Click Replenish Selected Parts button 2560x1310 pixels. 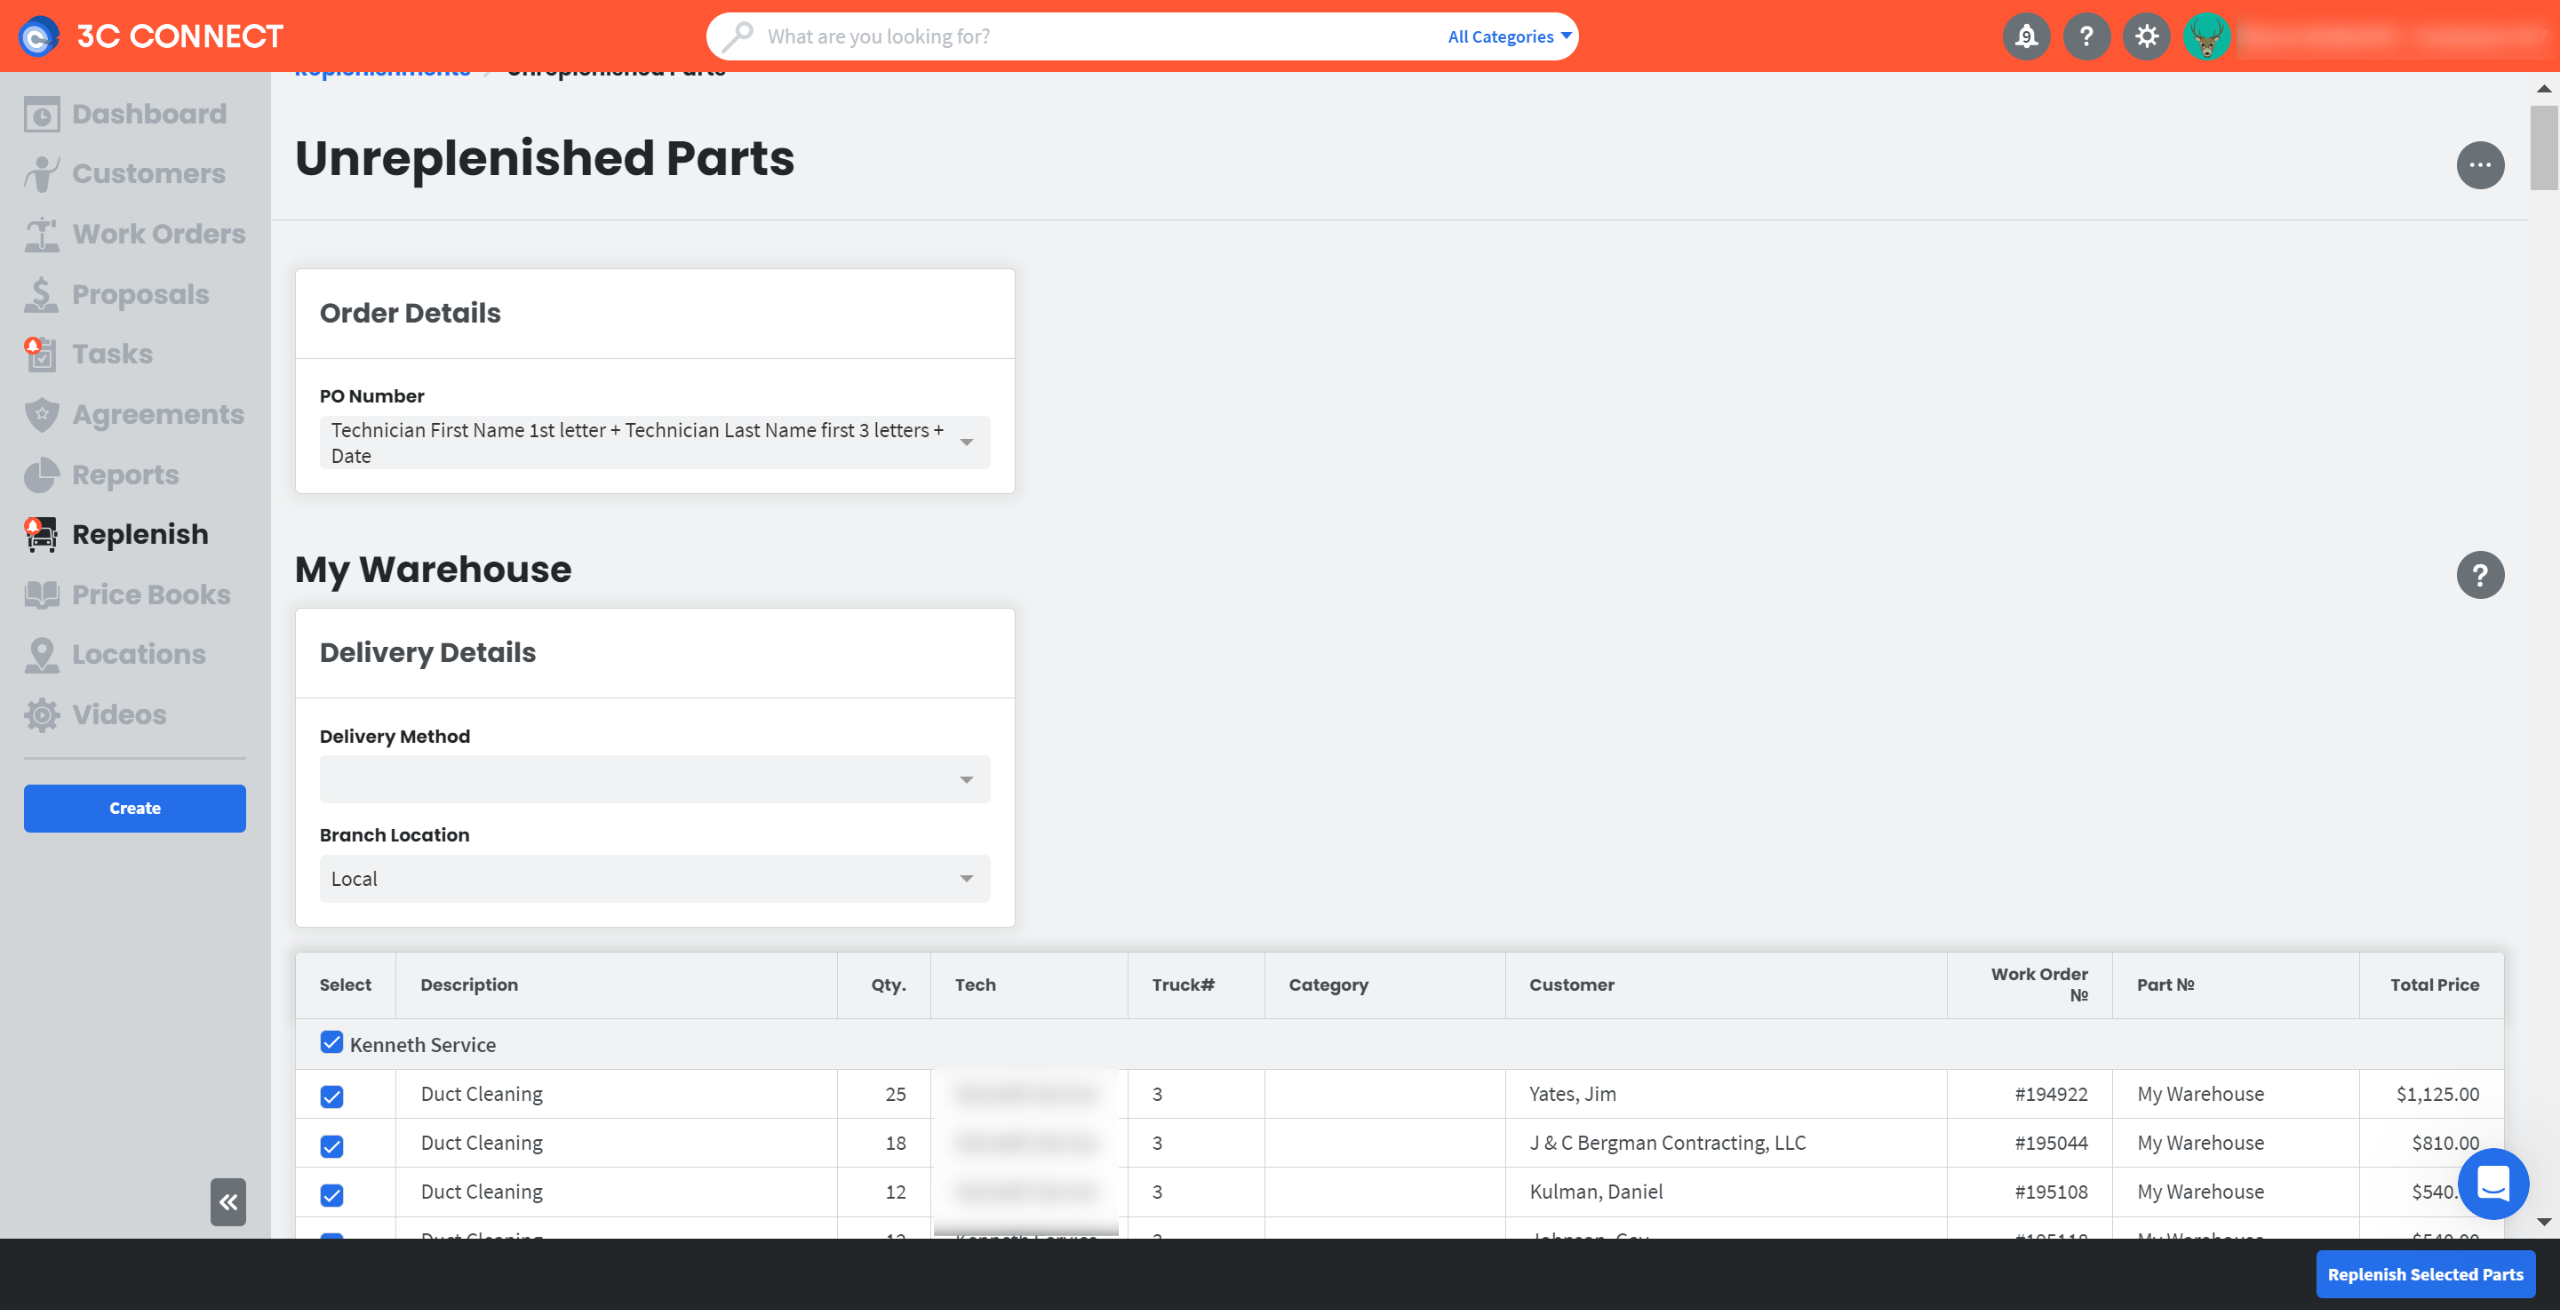tap(2425, 1274)
